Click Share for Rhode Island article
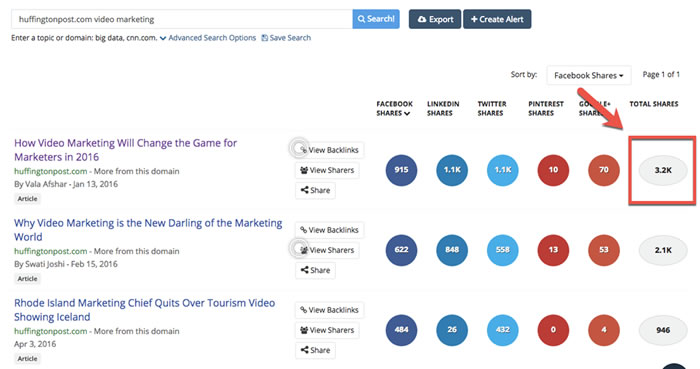Viewport: 700px width, 369px height. point(315,350)
